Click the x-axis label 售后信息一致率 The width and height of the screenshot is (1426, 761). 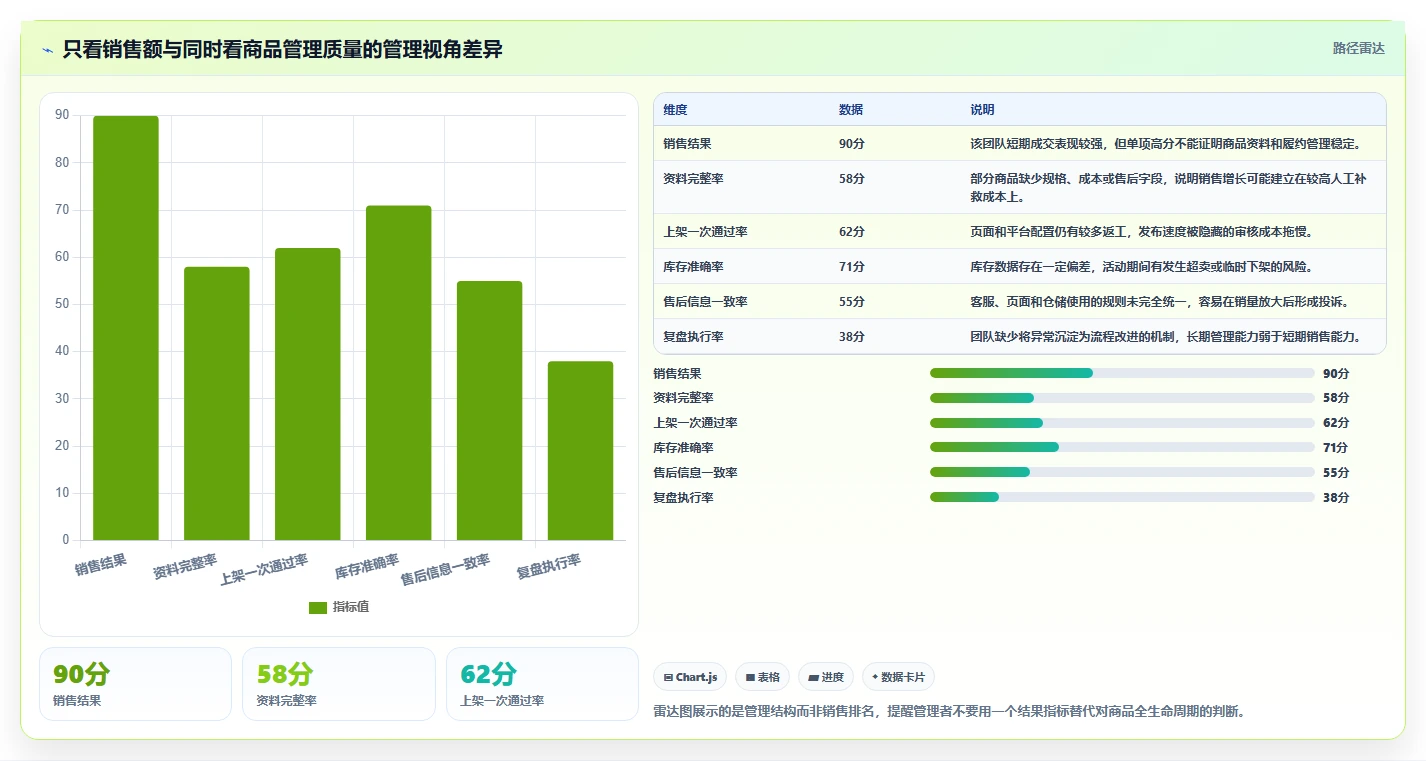coord(445,569)
